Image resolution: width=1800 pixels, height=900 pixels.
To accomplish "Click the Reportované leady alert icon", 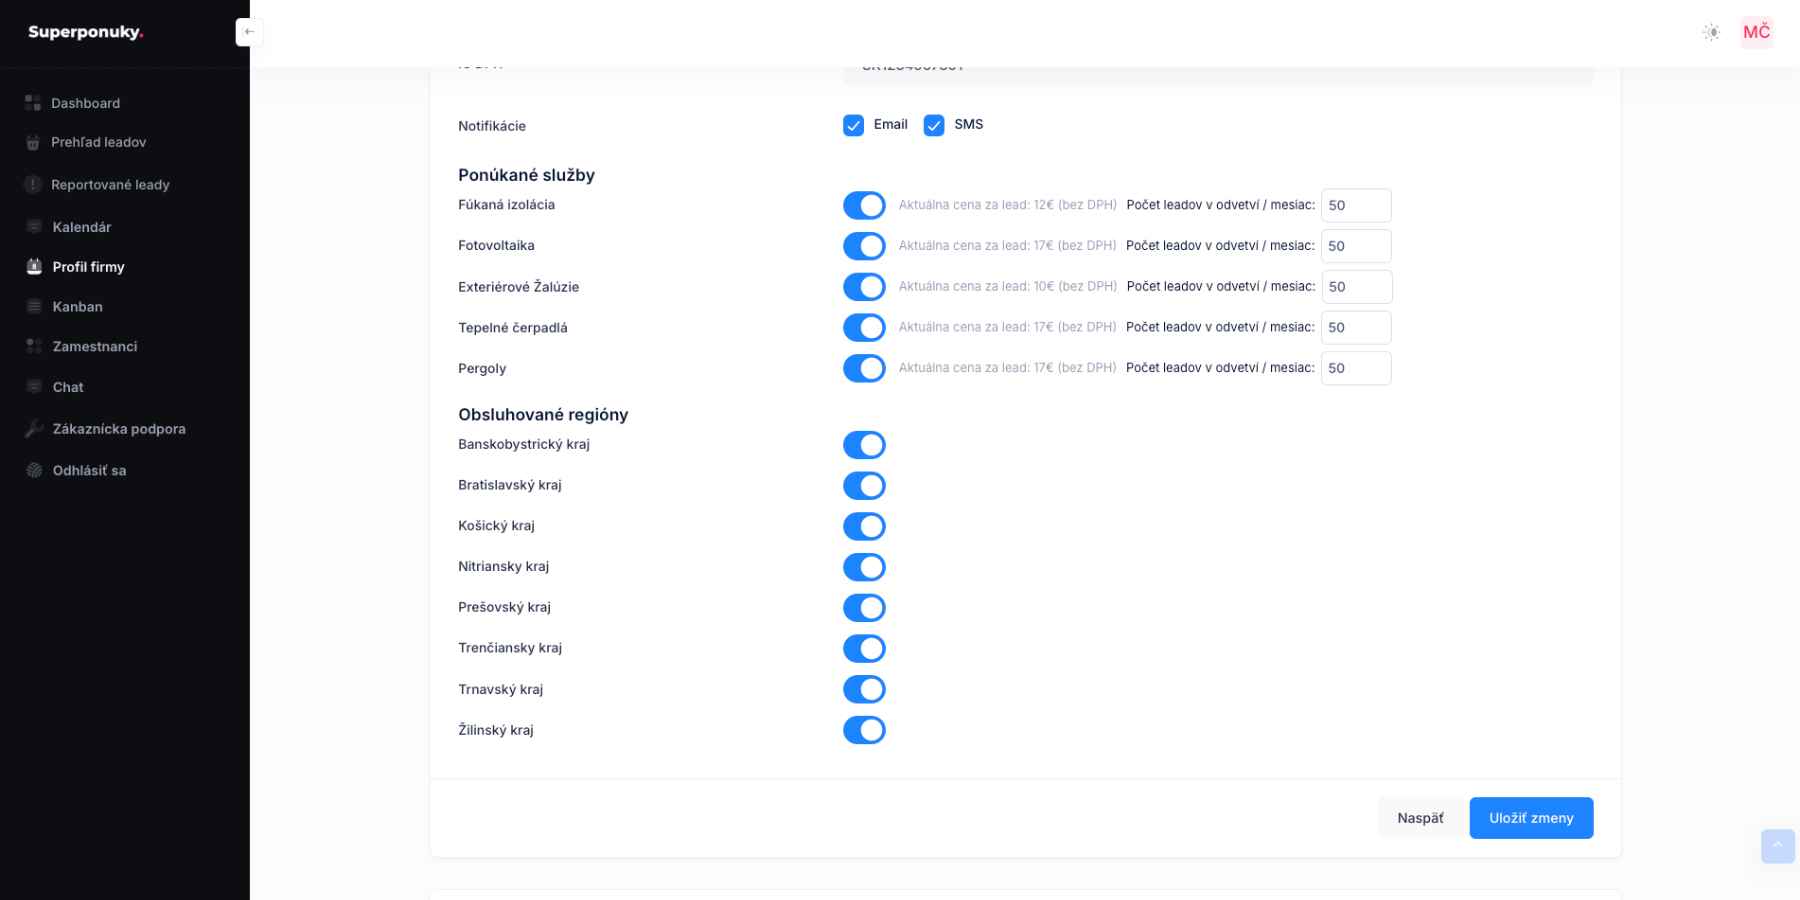I will (x=33, y=185).
